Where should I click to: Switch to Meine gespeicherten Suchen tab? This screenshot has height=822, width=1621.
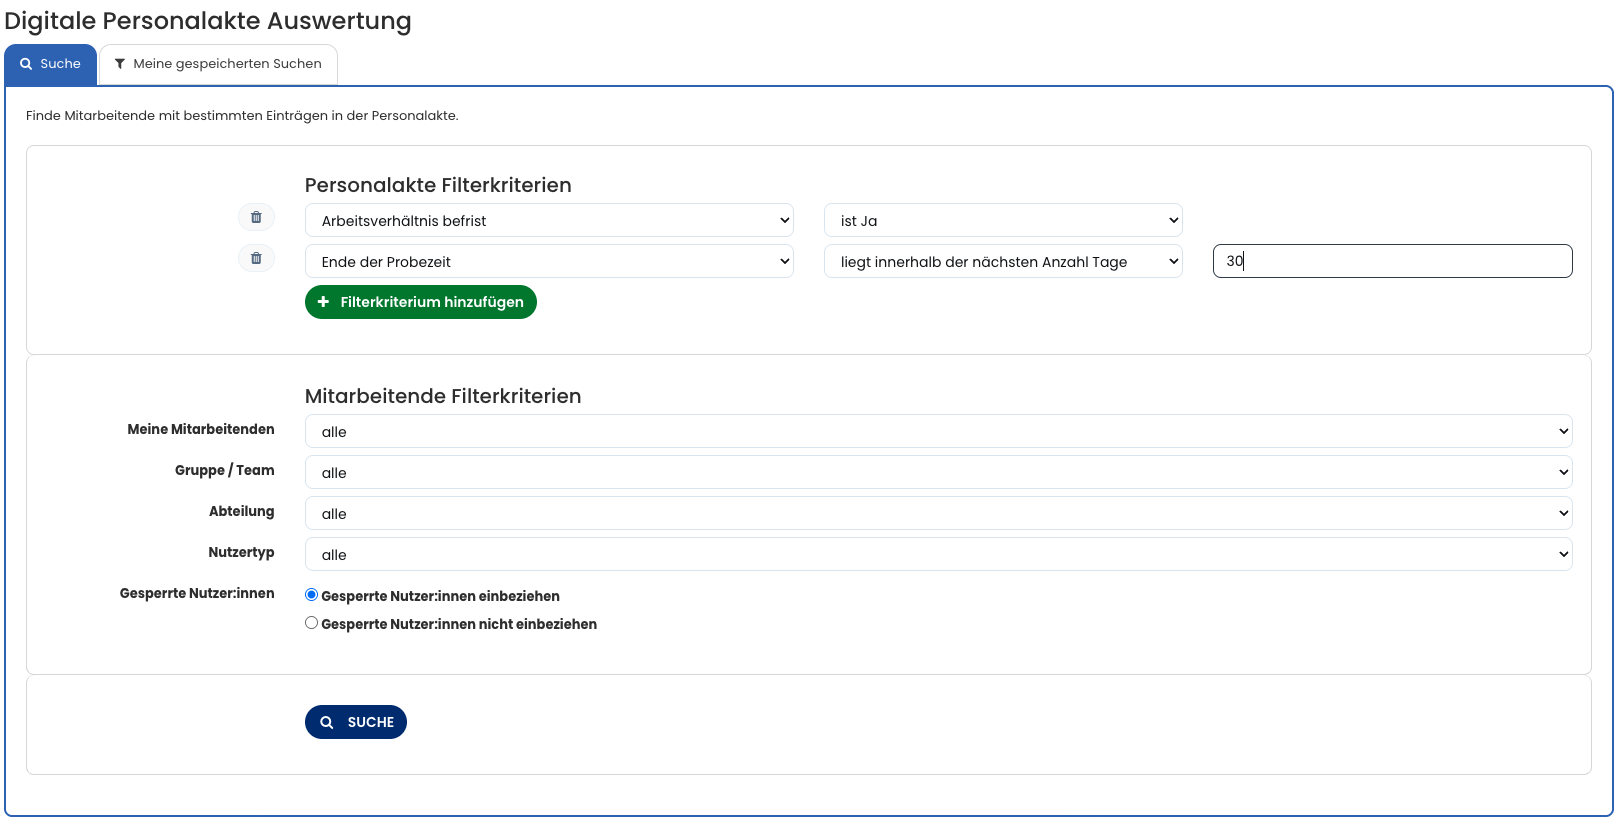coord(218,64)
